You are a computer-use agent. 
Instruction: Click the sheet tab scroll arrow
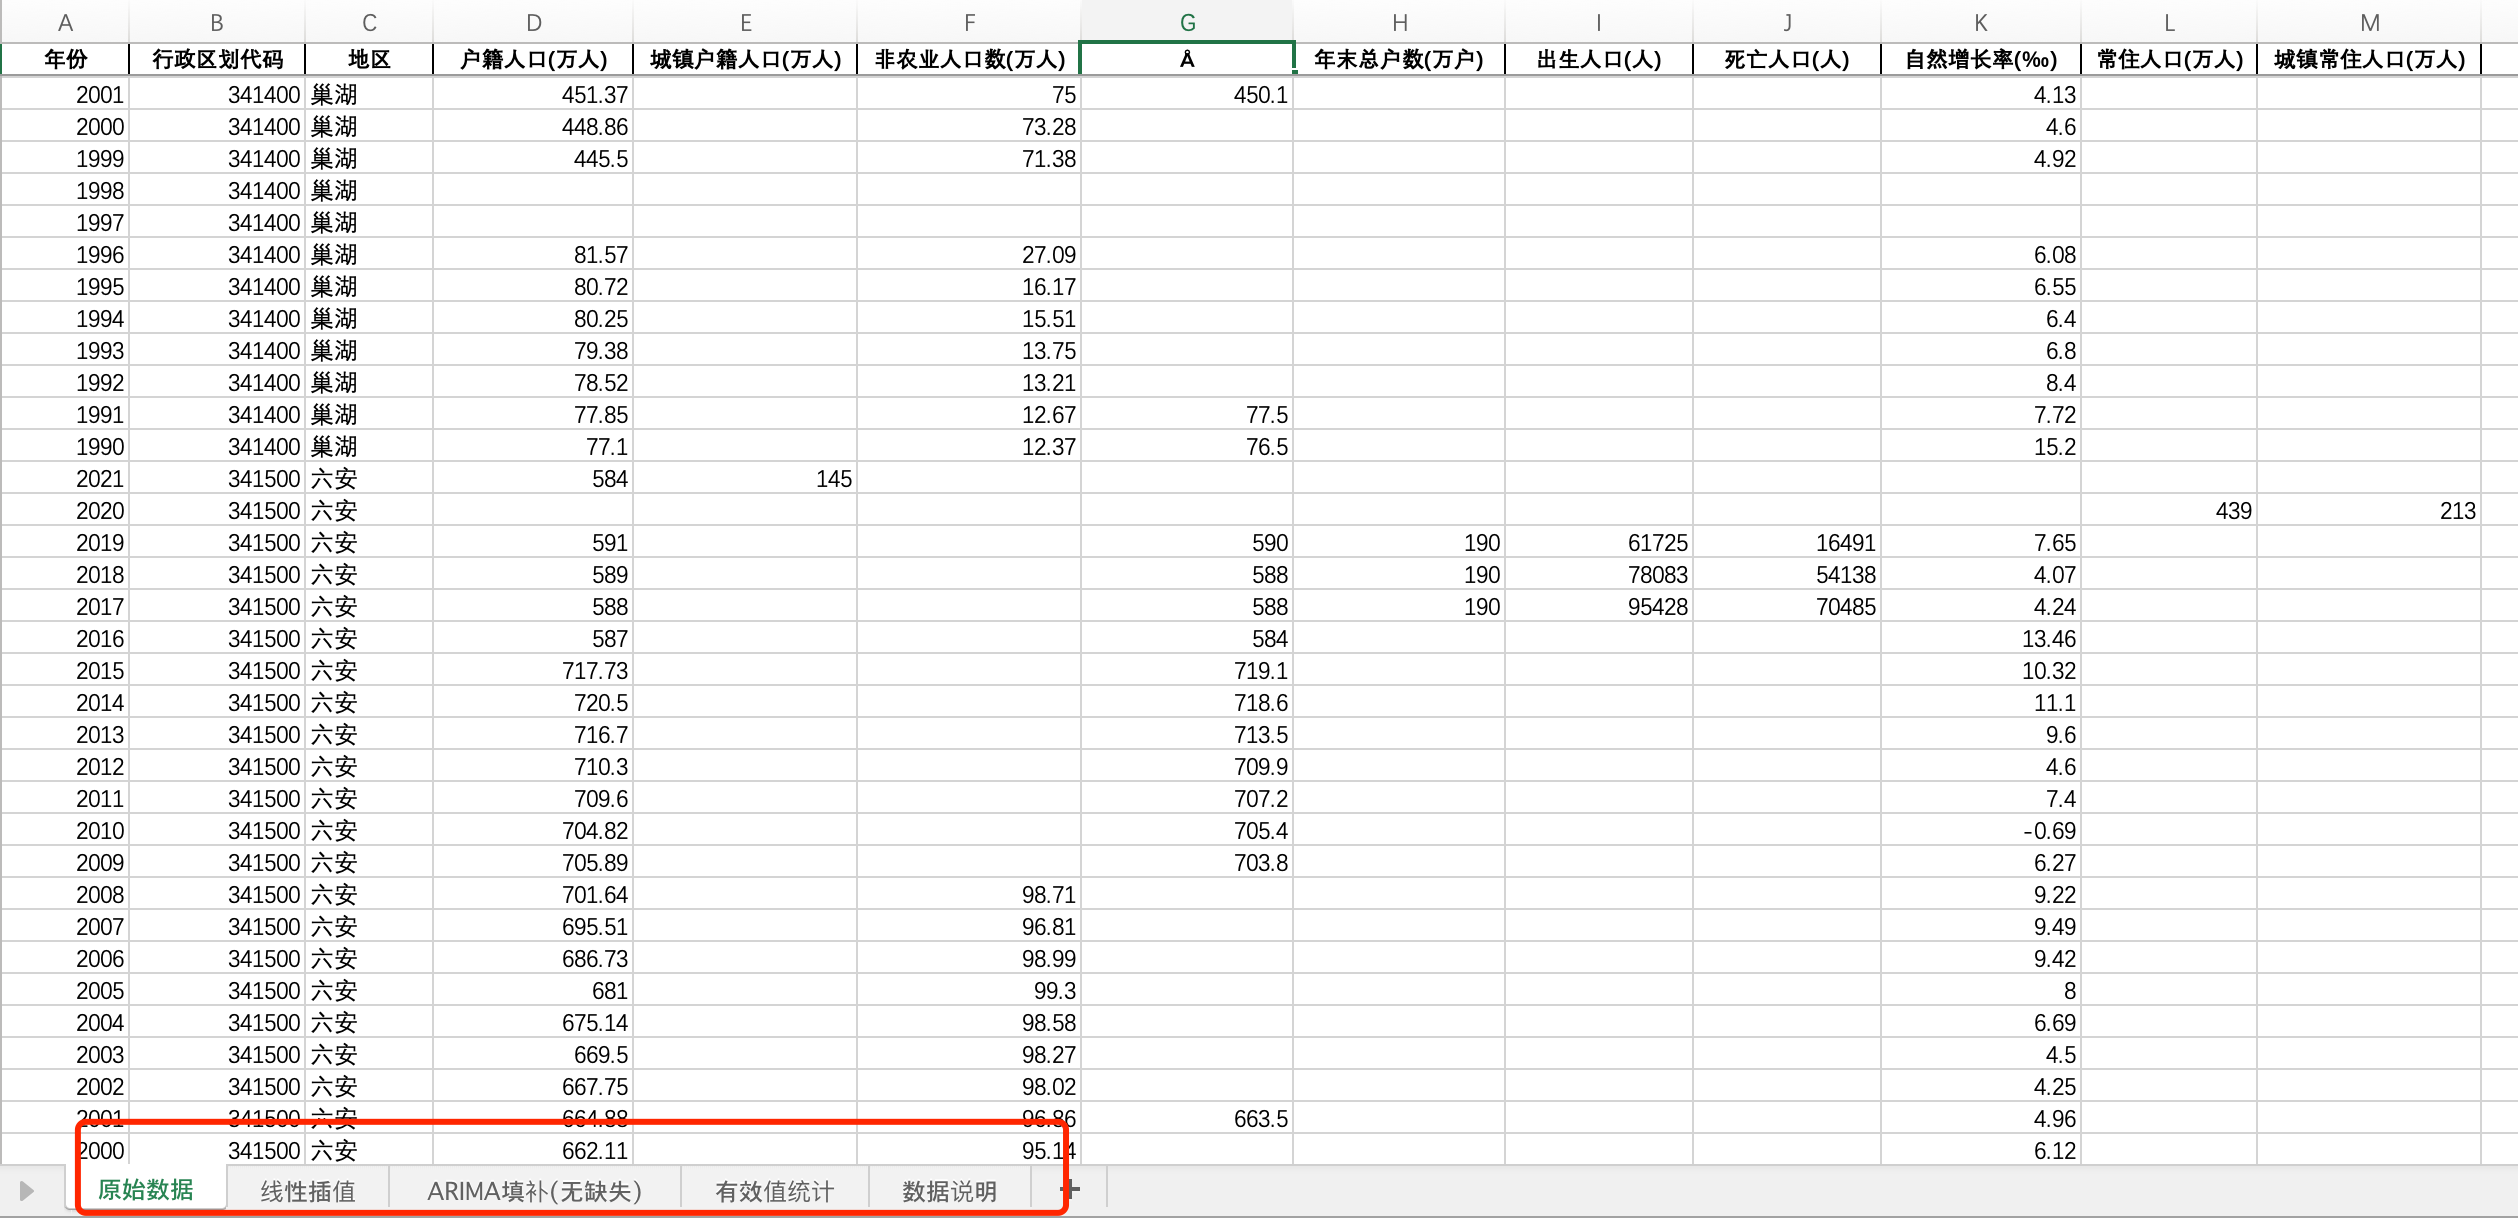click(x=27, y=1190)
